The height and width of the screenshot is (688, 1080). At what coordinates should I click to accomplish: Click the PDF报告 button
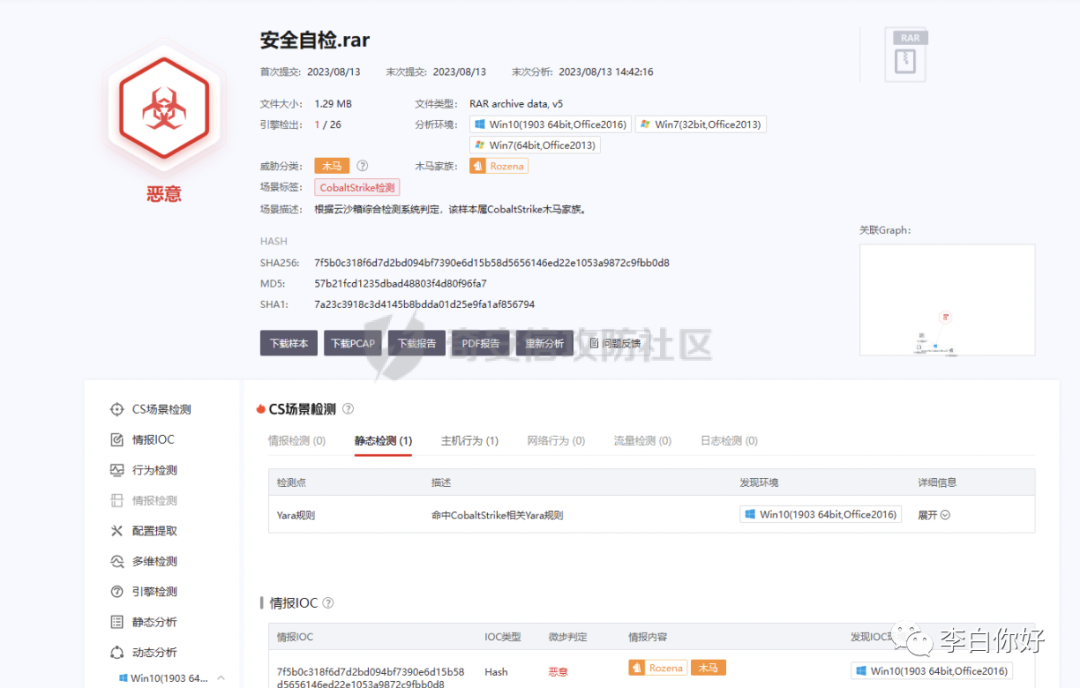click(x=481, y=343)
